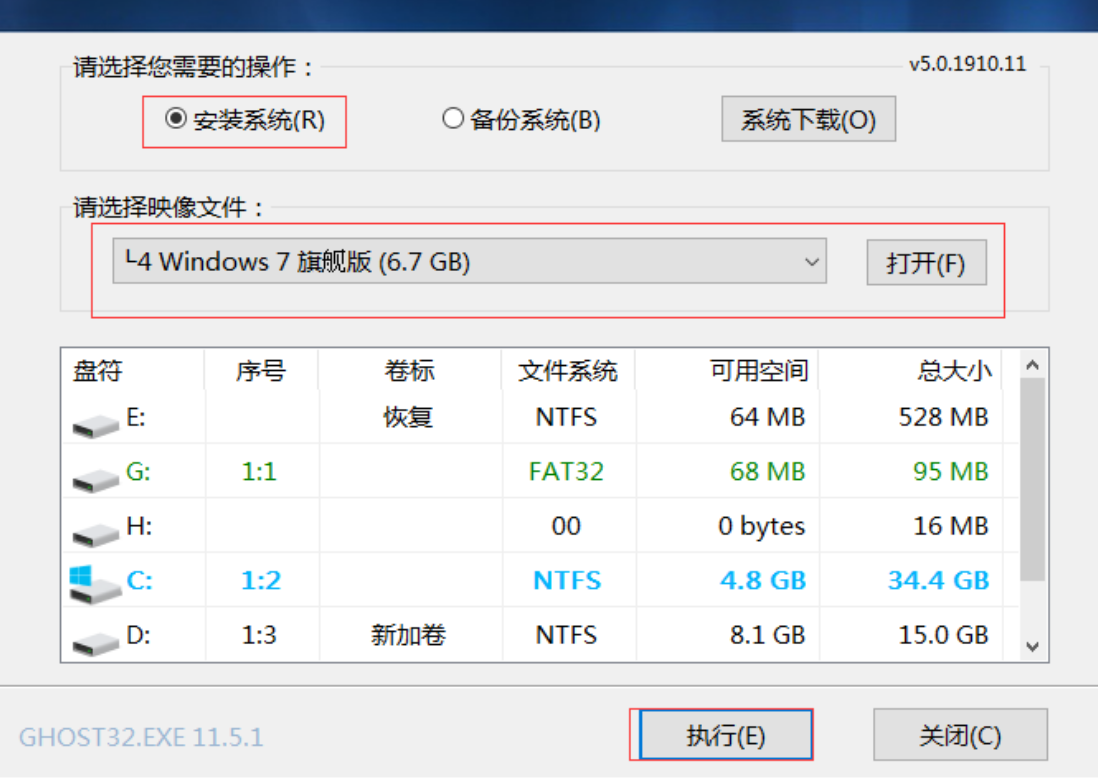
Task: Select the 备份系统(B) radio button
Action: pos(453,120)
